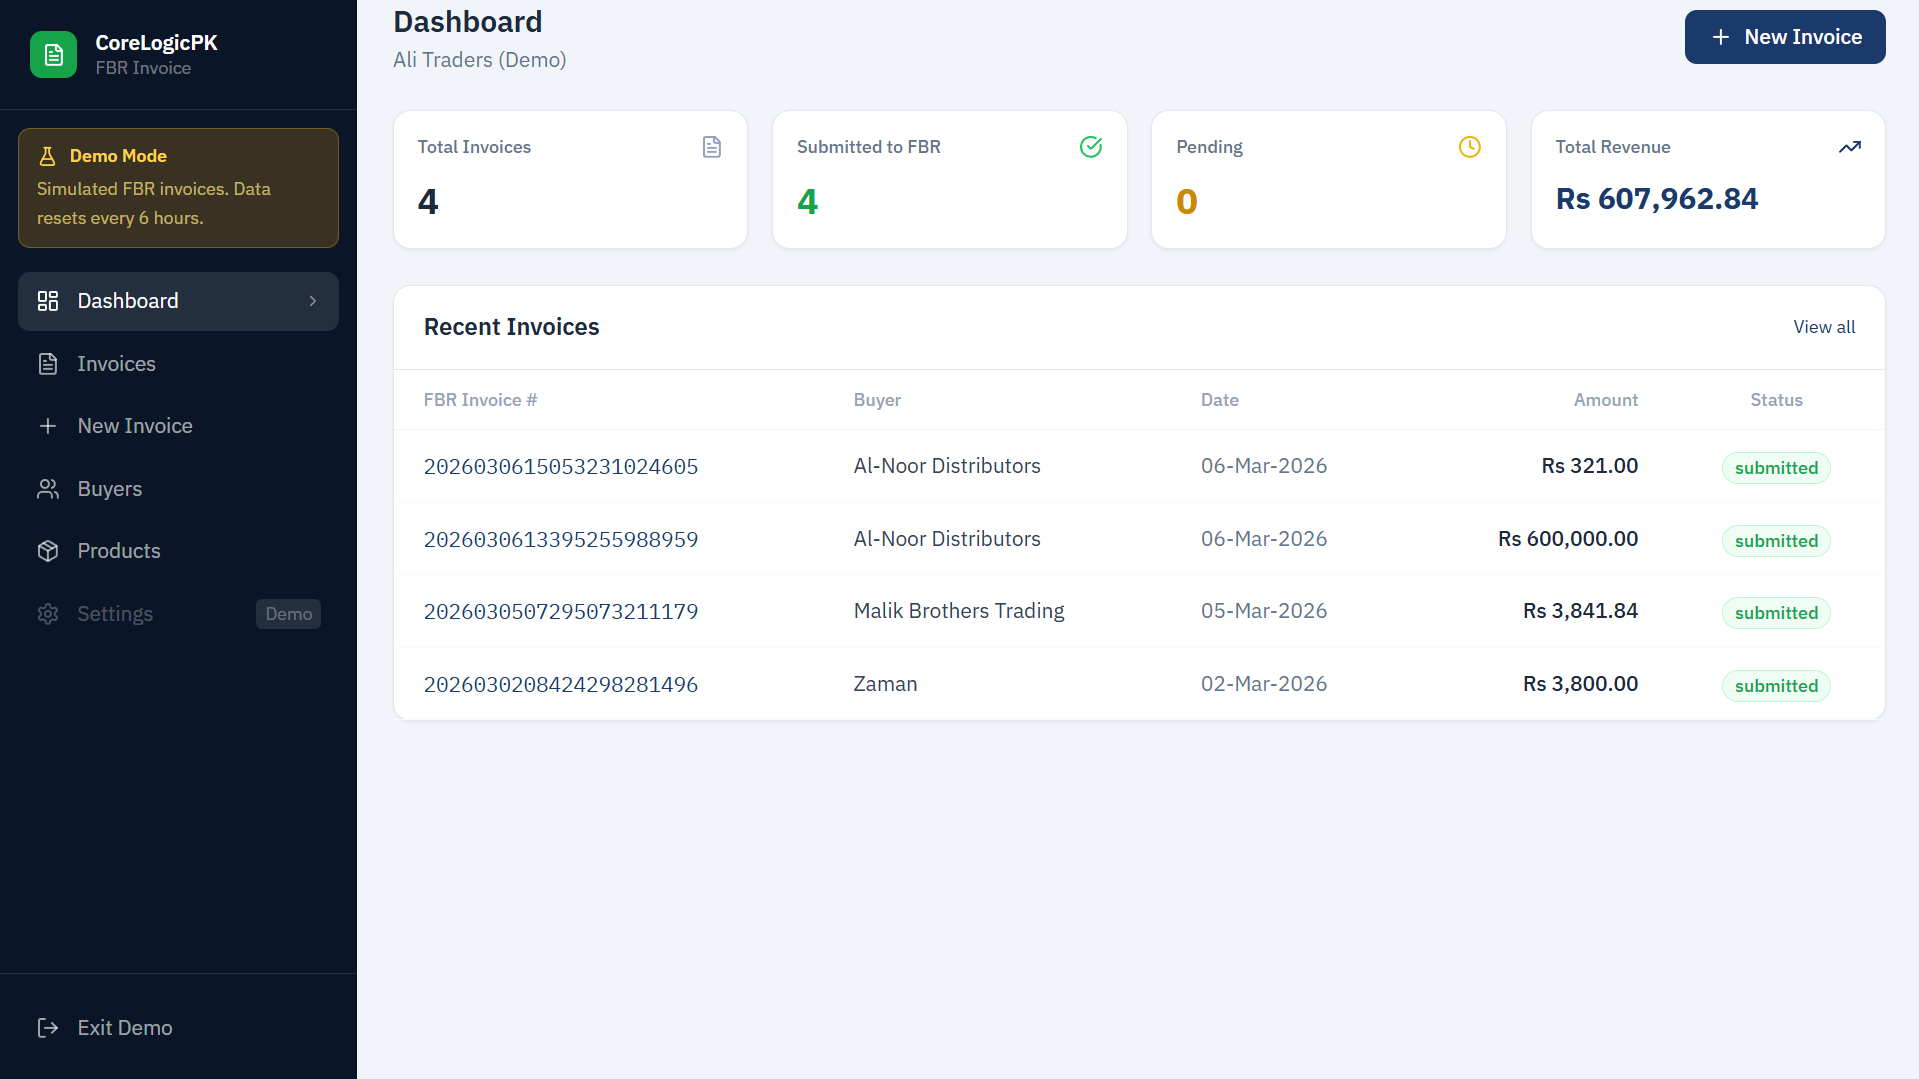Viewport: 1919px width, 1079px height.
Task: Open the Settings gear icon
Action: pos(48,613)
